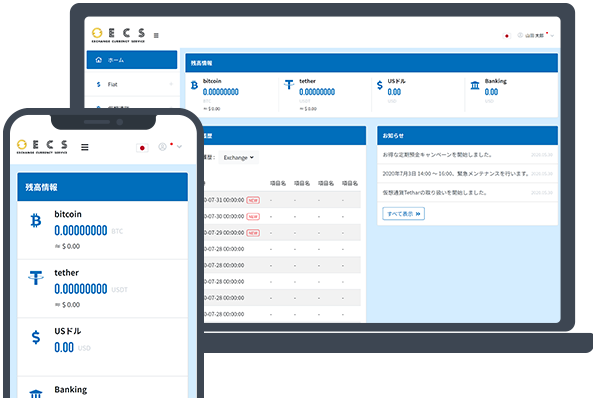Select the Home sidebar menu item

click(132, 60)
